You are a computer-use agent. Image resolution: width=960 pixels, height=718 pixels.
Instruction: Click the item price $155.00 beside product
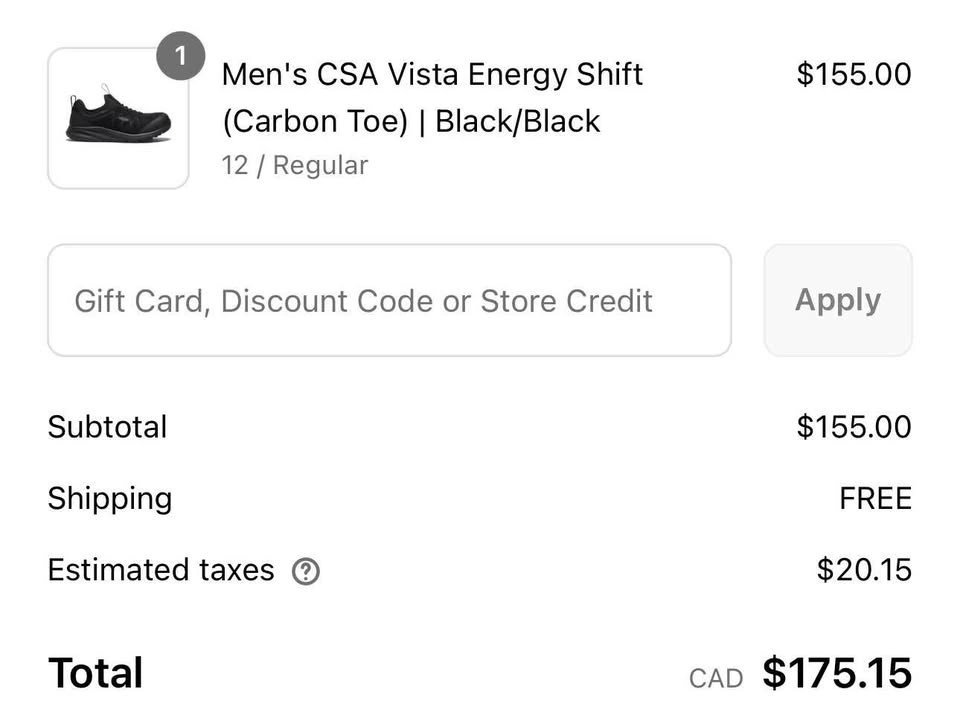(x=853, y=74)
